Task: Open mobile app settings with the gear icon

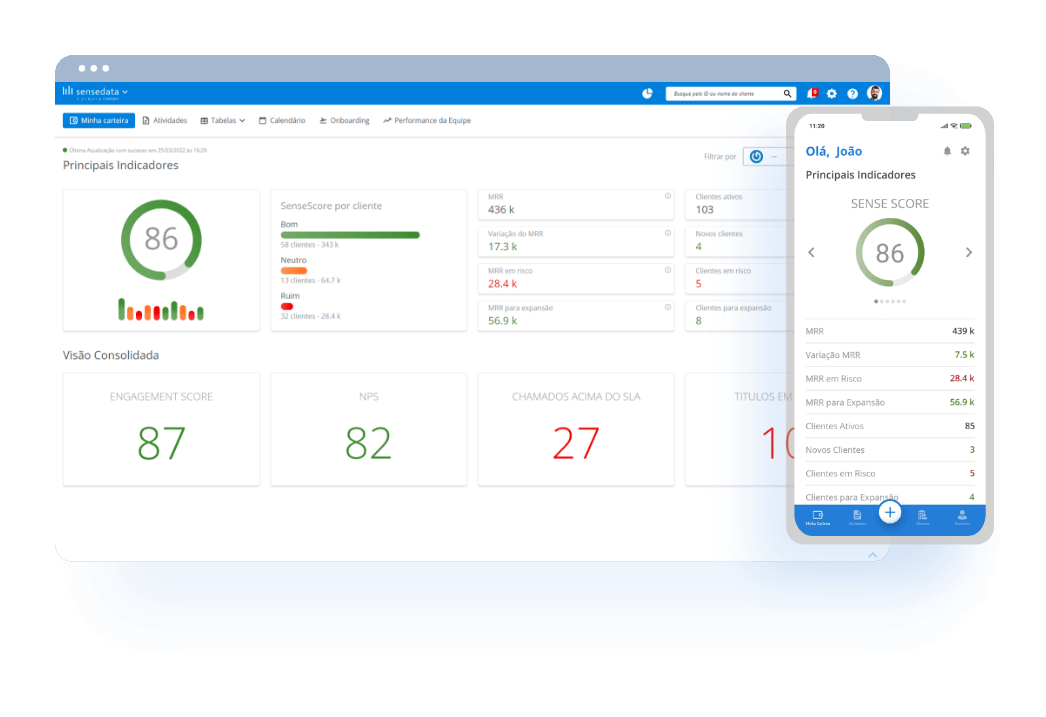Action: point(965,150)
